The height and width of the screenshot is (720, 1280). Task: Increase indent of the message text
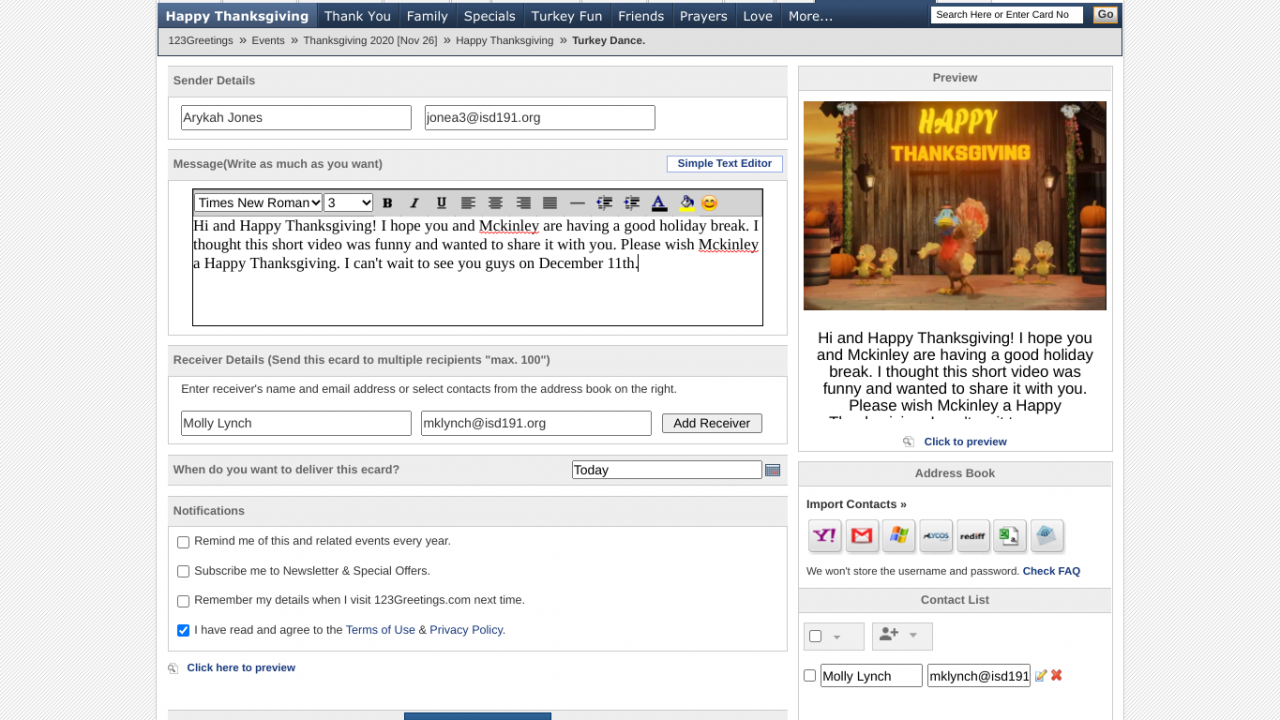pyautogui.click(x=632, y=203)
